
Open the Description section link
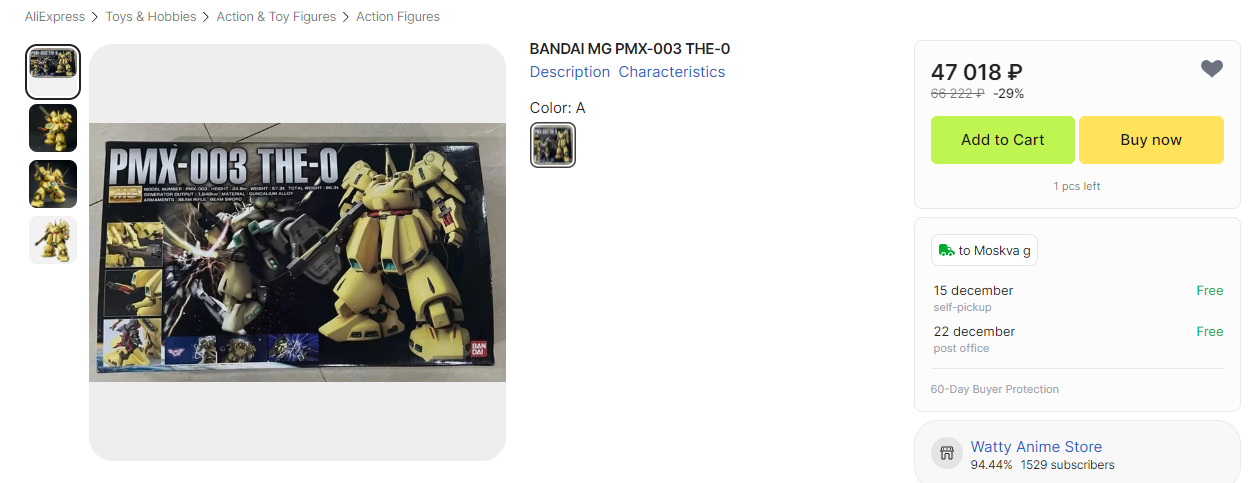[x=570, y=72]
